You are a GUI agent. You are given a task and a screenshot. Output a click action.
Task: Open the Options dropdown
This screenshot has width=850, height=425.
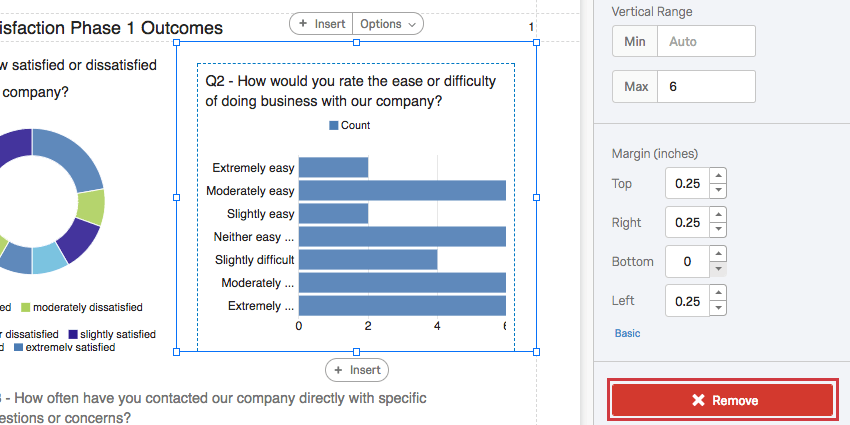click(x=388, y=24)
